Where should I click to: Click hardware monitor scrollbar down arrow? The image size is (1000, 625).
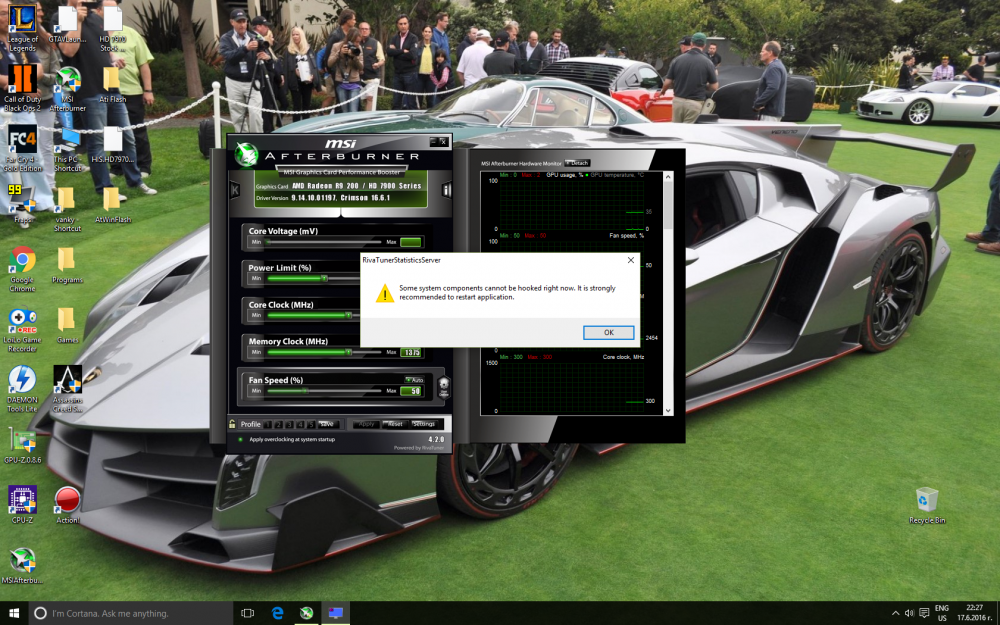pos(668,411)
